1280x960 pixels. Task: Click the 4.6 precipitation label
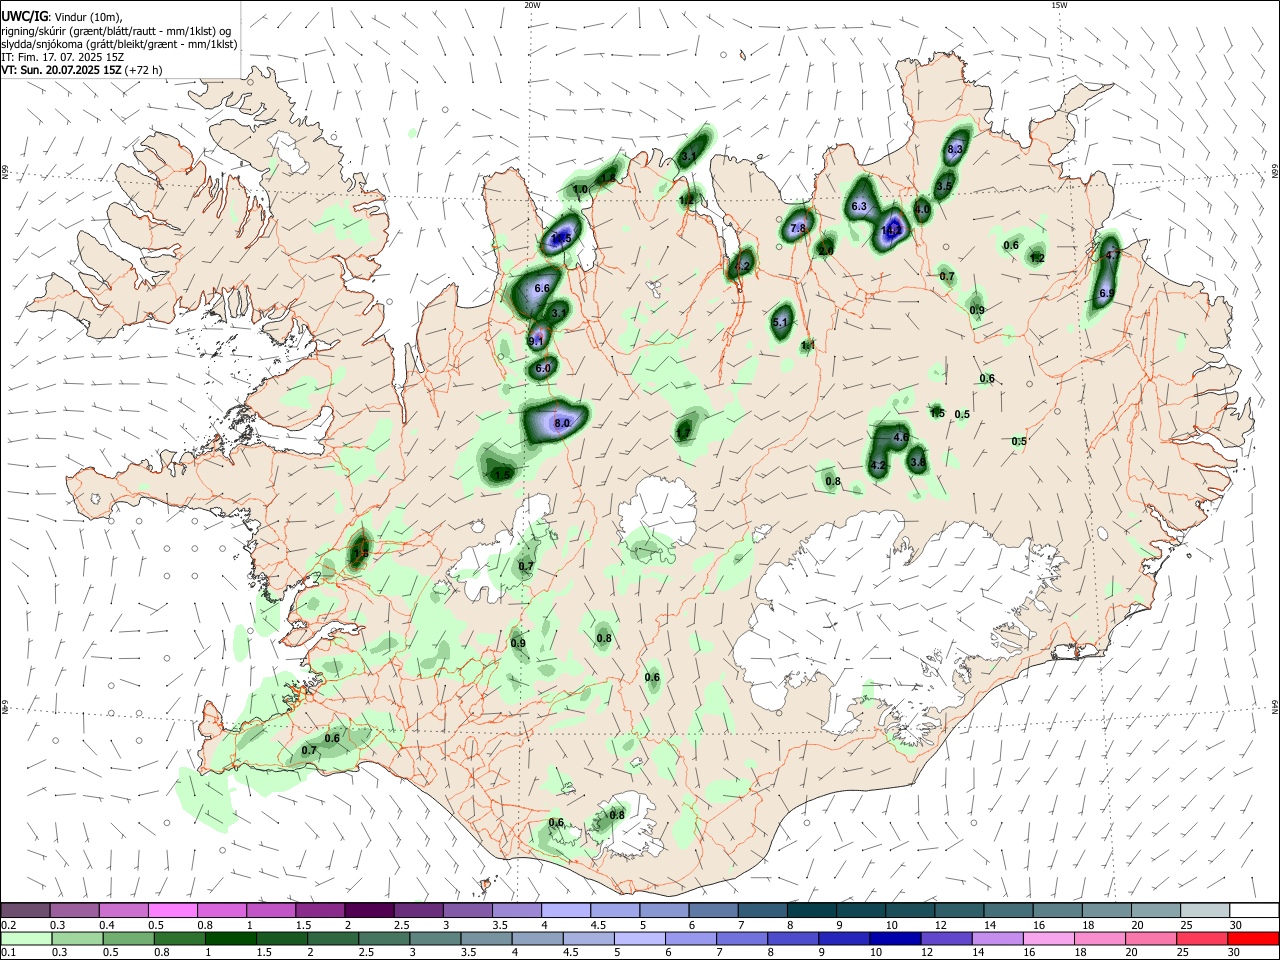900,437
